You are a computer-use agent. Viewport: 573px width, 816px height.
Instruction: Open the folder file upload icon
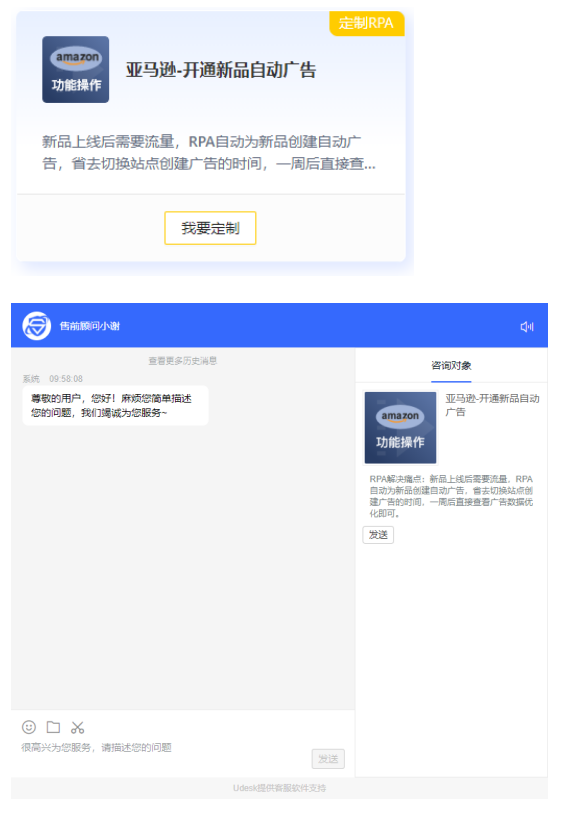coord(53,726)
